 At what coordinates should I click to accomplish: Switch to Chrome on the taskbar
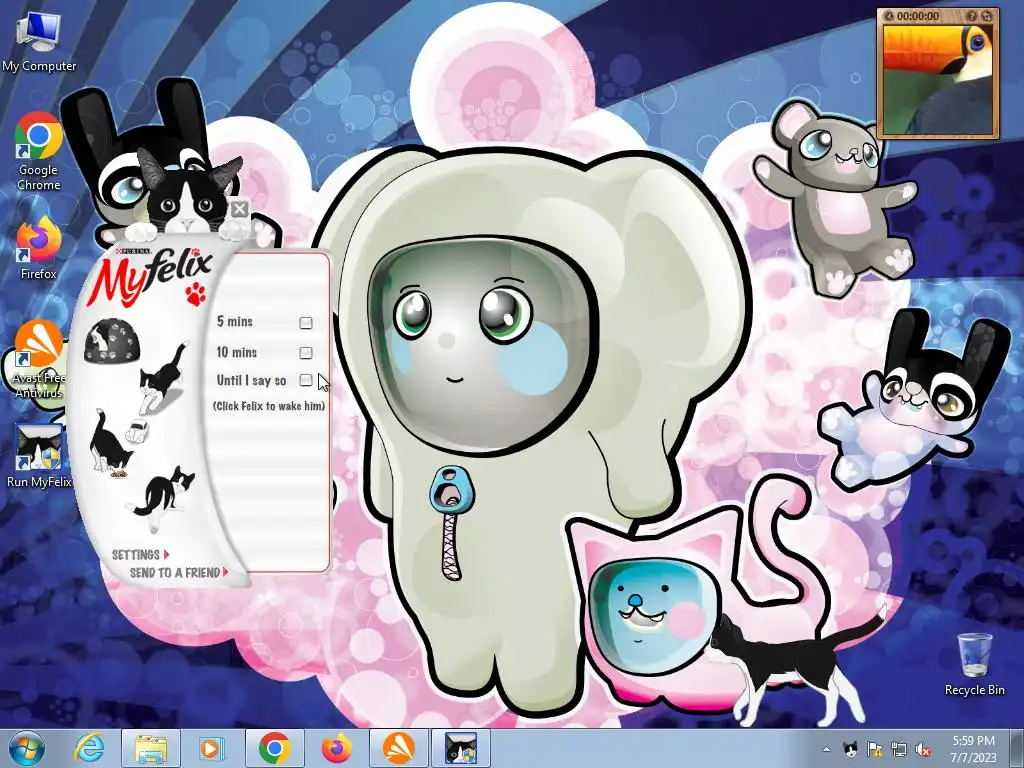(x=274, y=748)
